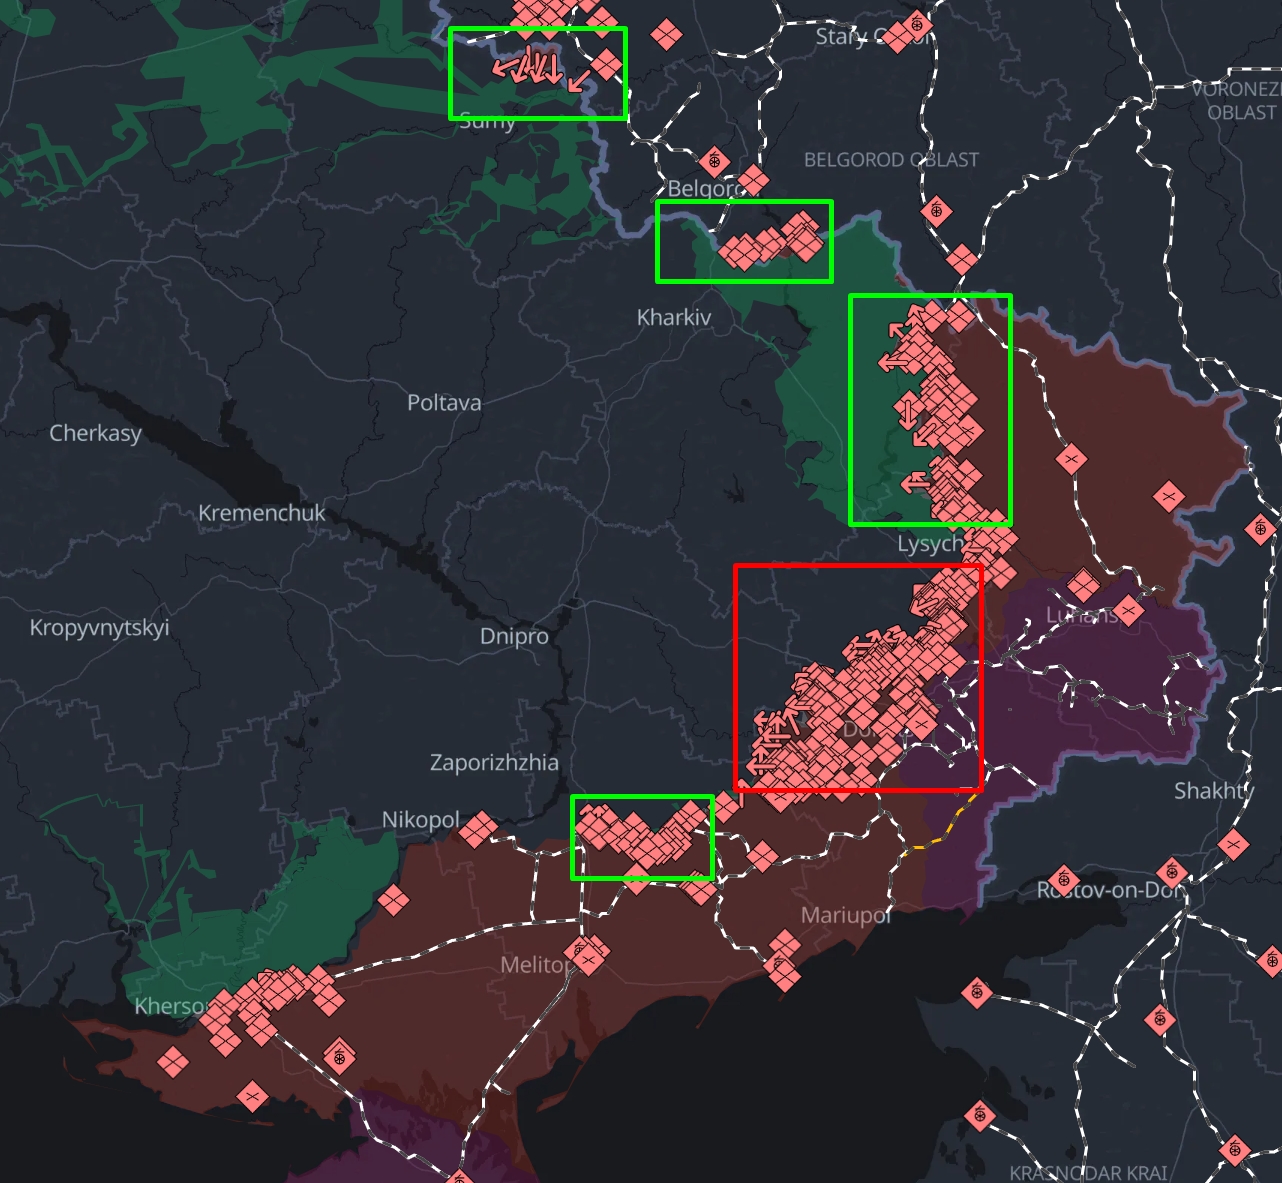Click the Belgorod city label

(x=706, y=188)
